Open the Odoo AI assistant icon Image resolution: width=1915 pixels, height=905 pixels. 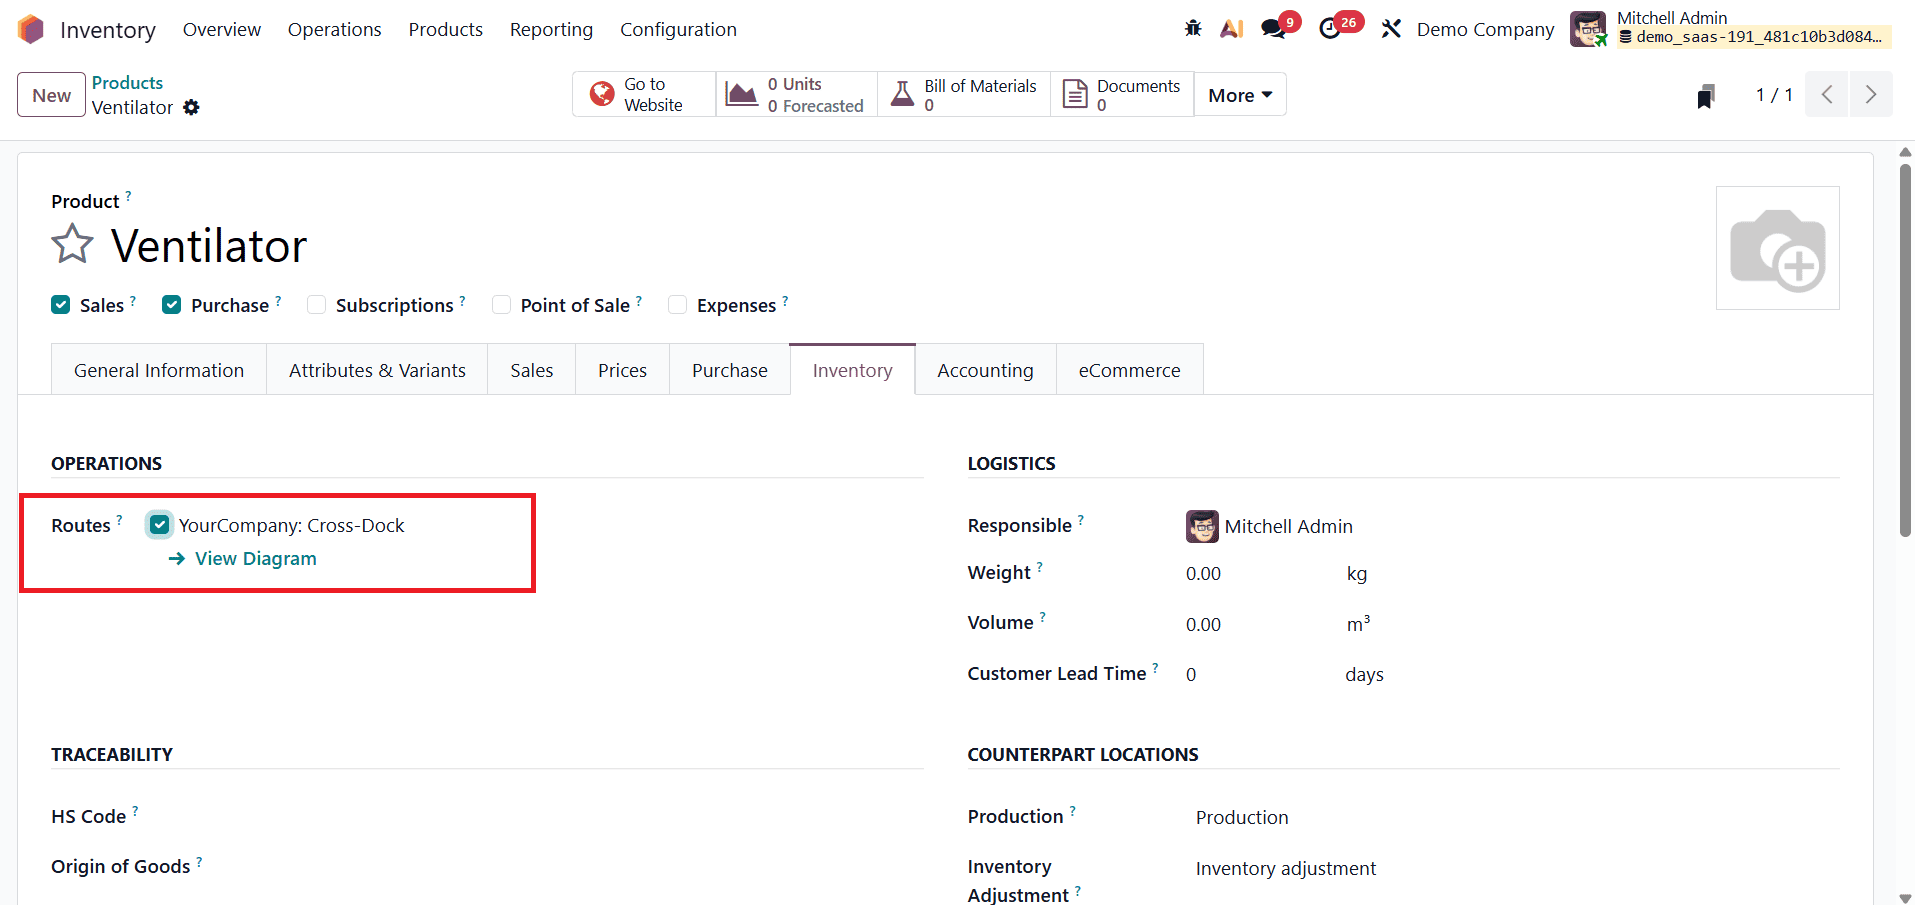pos(1231,29)
